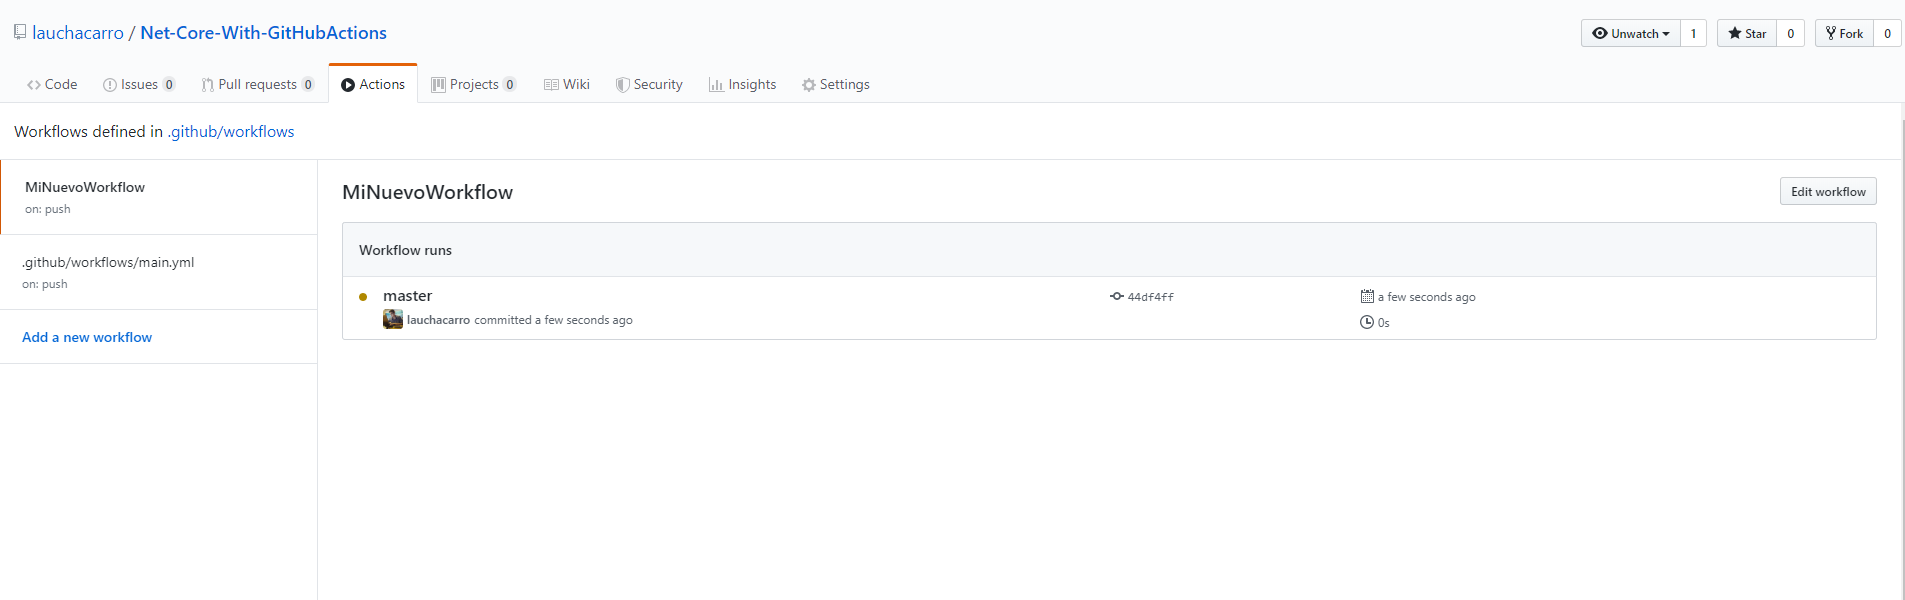Click the Security shield icon
This screenshot has height=600, width=1905.
[x=622, y=85]
